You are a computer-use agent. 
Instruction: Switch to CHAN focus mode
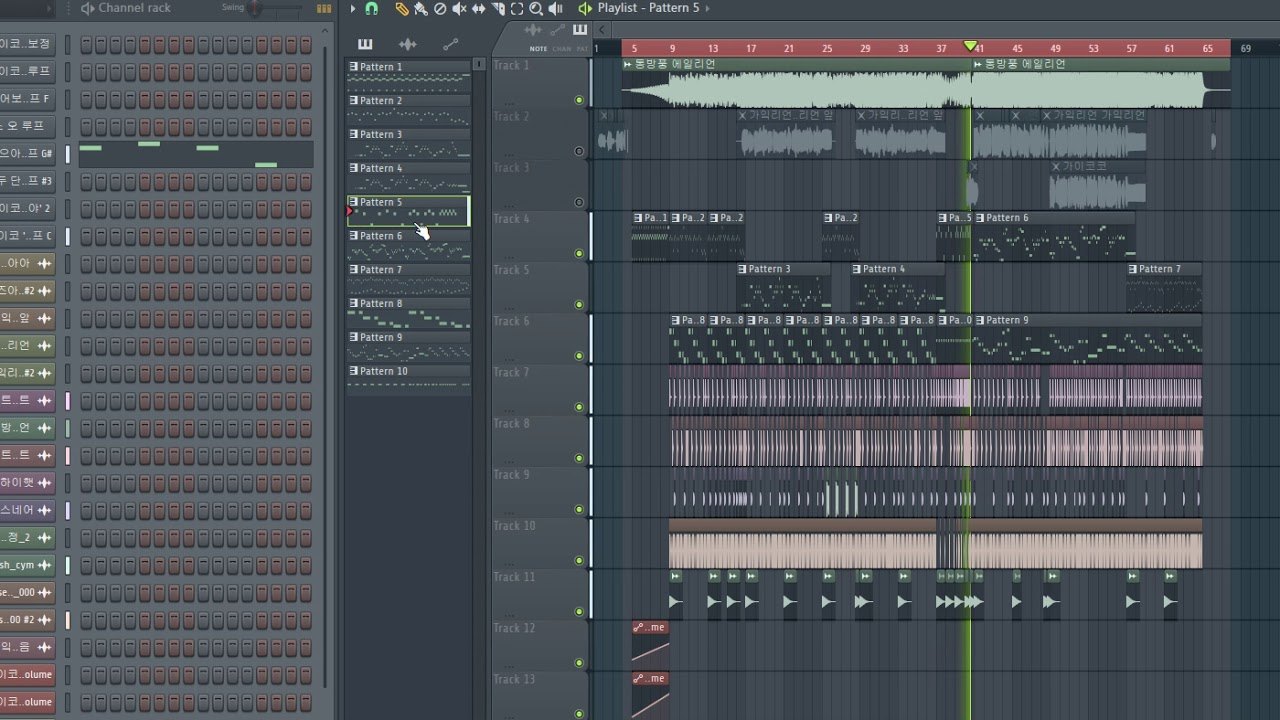point(562,48)
